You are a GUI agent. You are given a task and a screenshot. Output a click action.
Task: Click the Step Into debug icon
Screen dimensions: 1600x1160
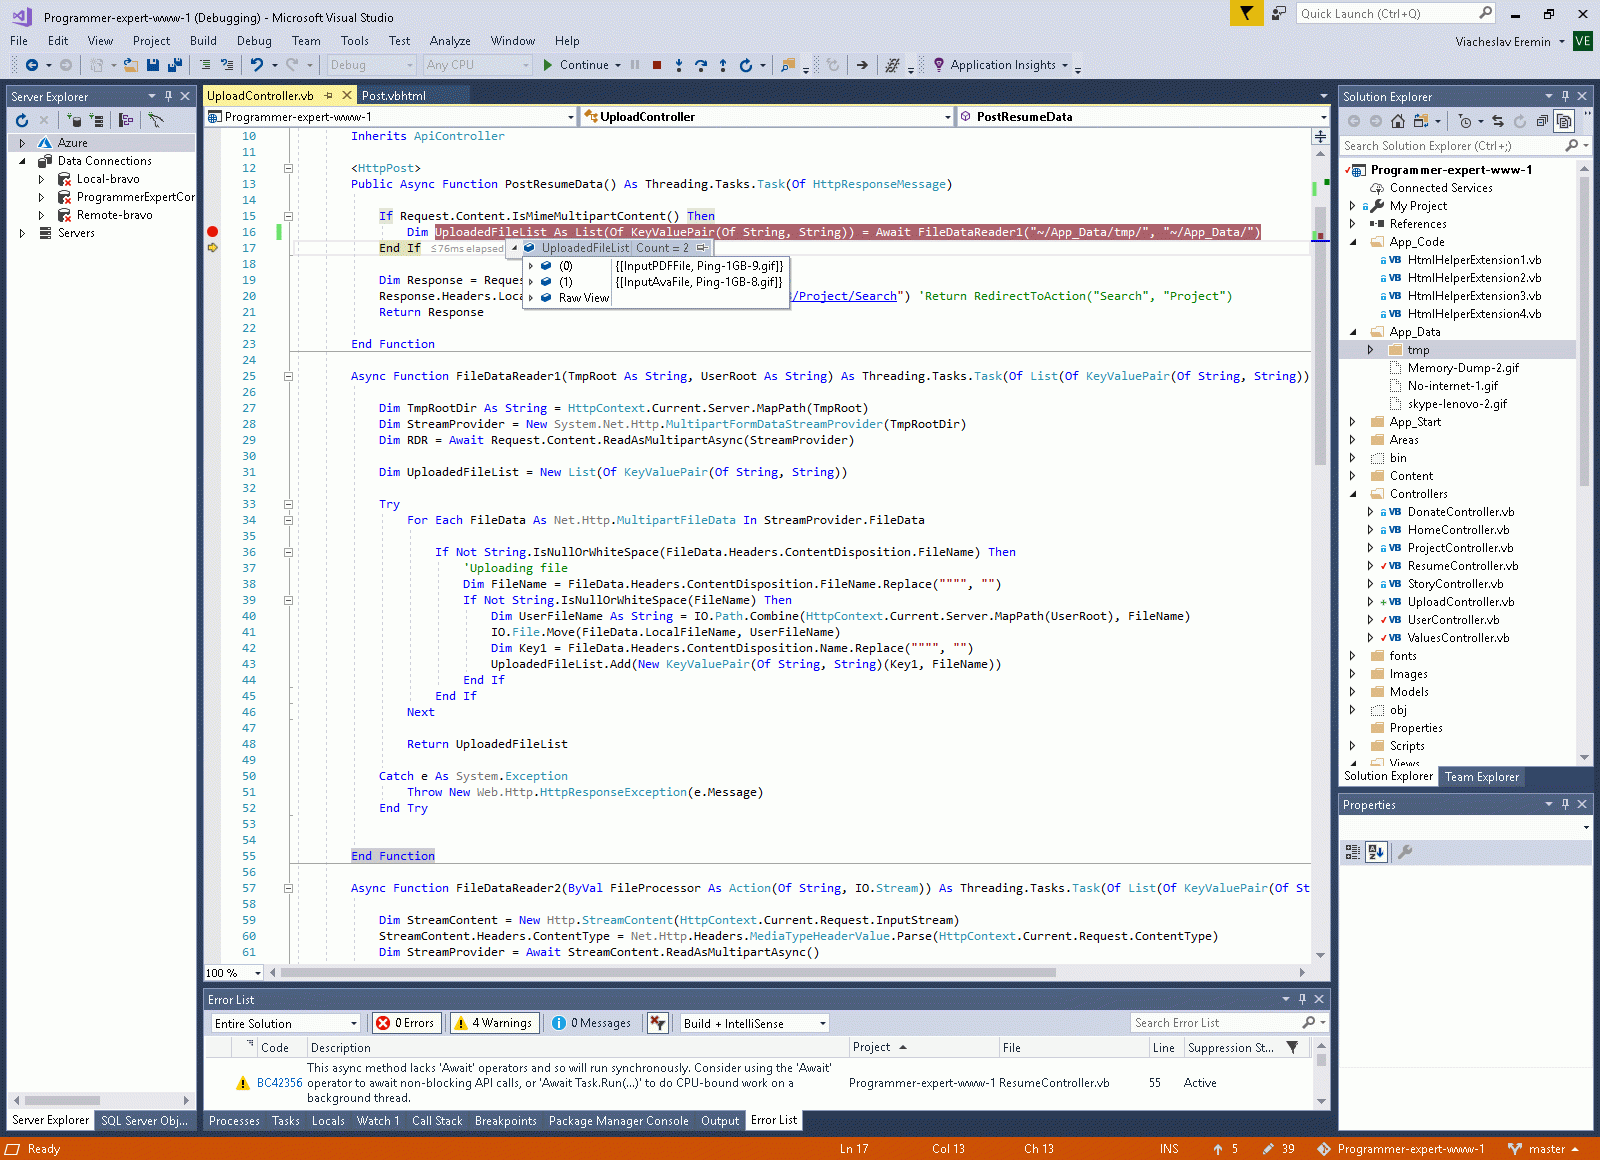click(679, 65)
